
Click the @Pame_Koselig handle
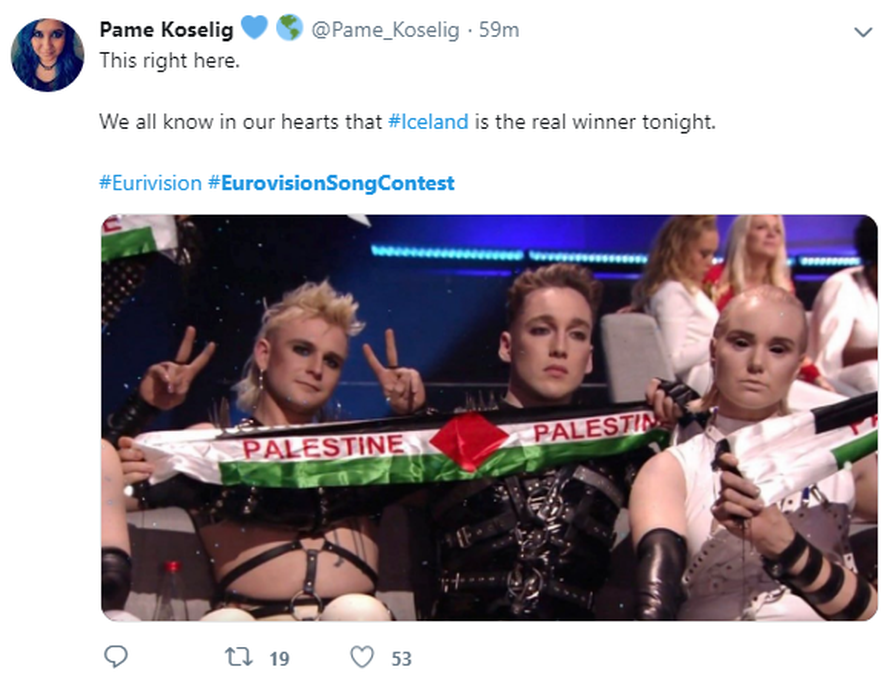point(385,30)
